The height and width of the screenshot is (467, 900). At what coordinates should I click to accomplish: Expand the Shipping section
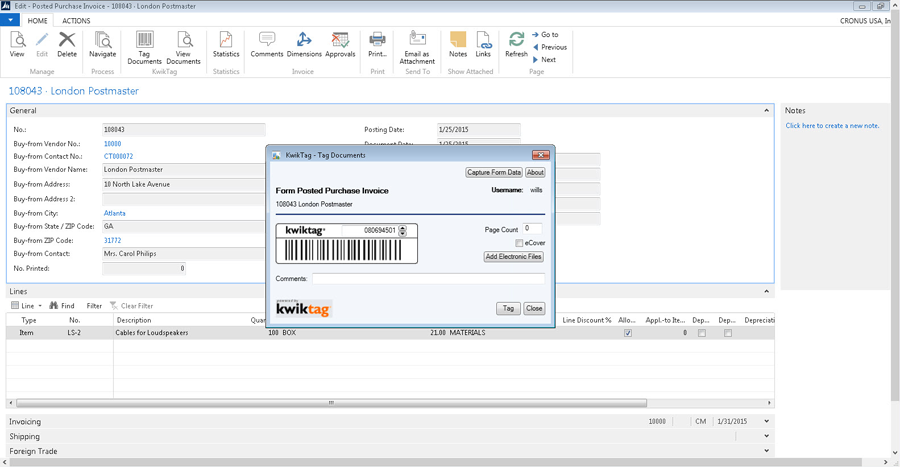pyautogui.click(x=766, y=436)
